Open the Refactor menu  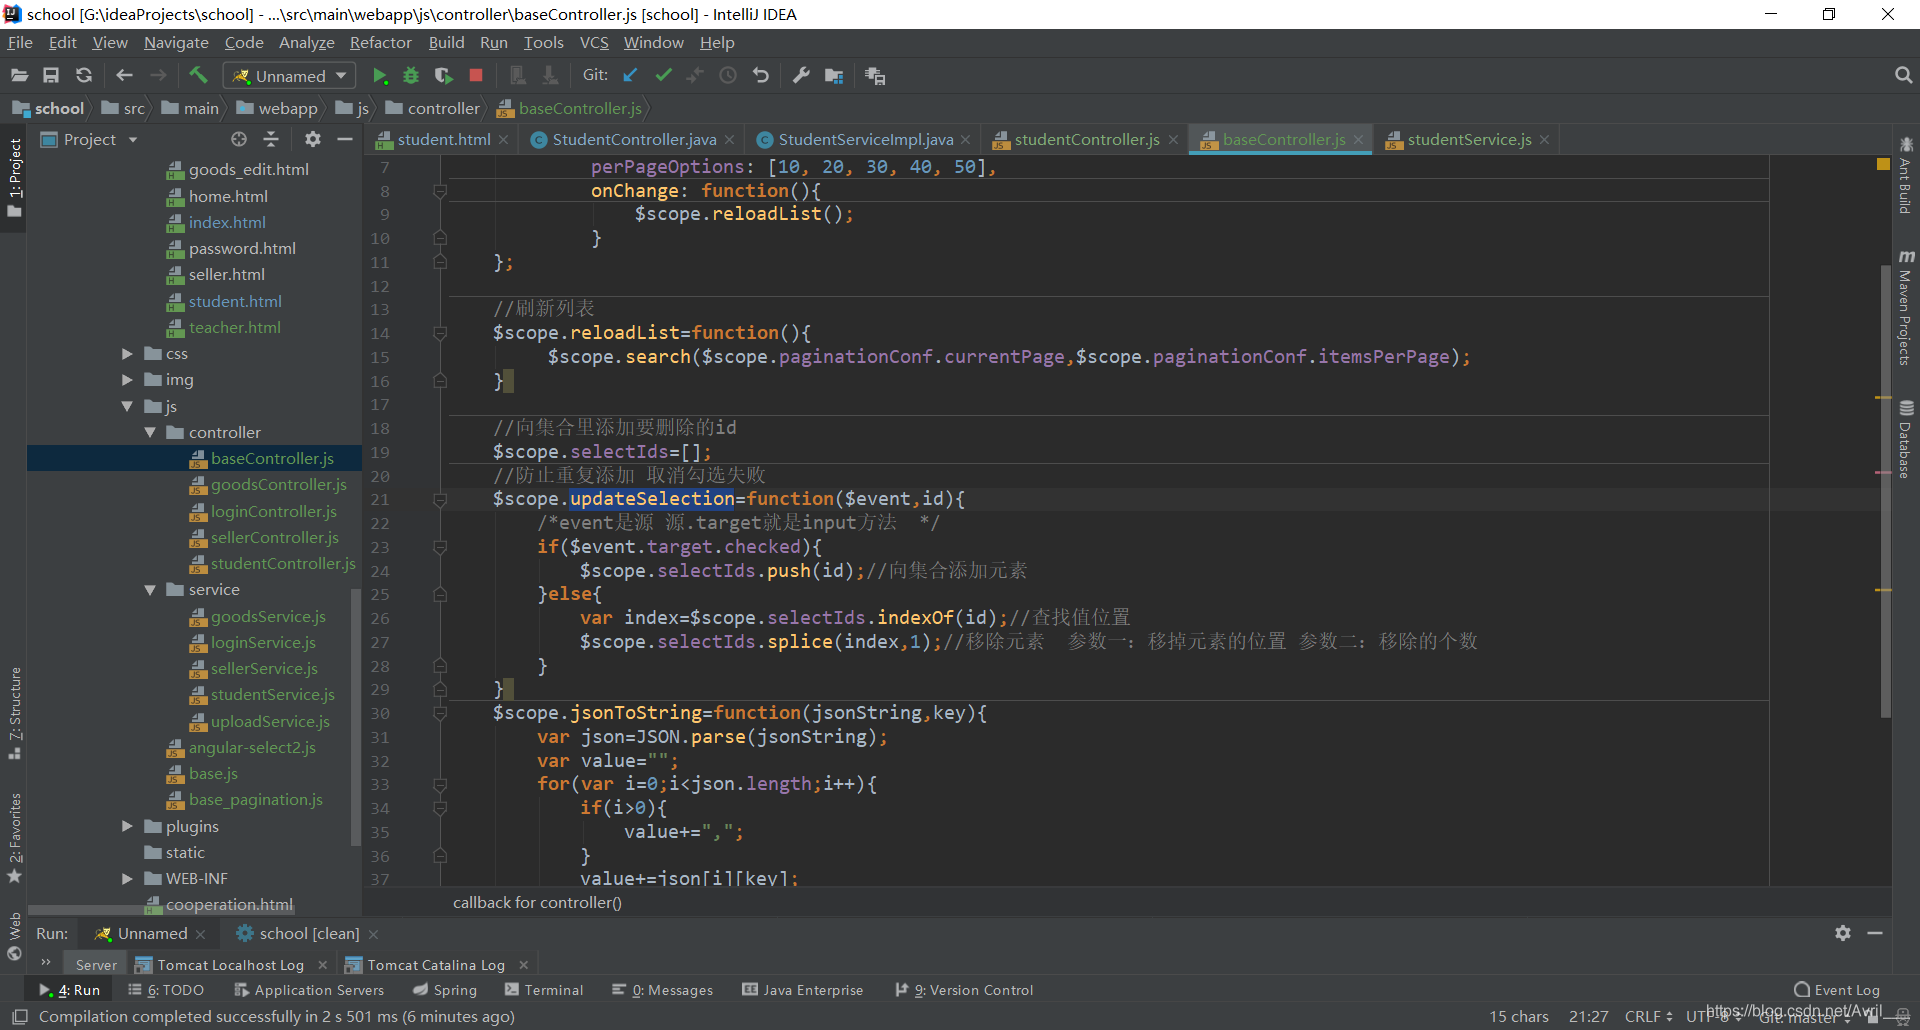coord(380,43)
